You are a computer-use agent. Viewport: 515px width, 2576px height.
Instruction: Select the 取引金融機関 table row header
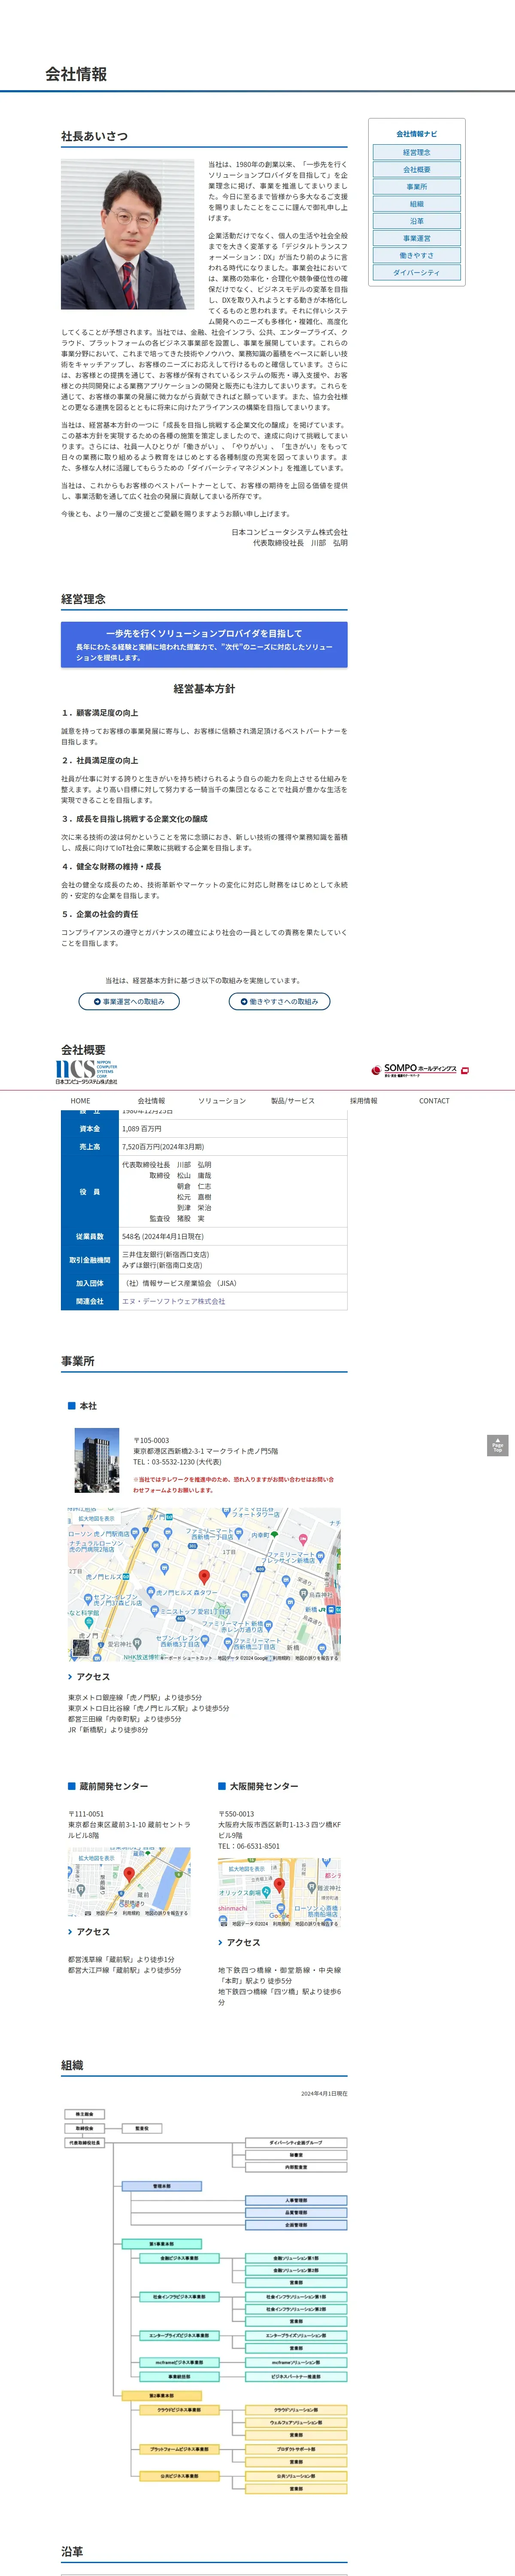click(x=90, y=1260)
